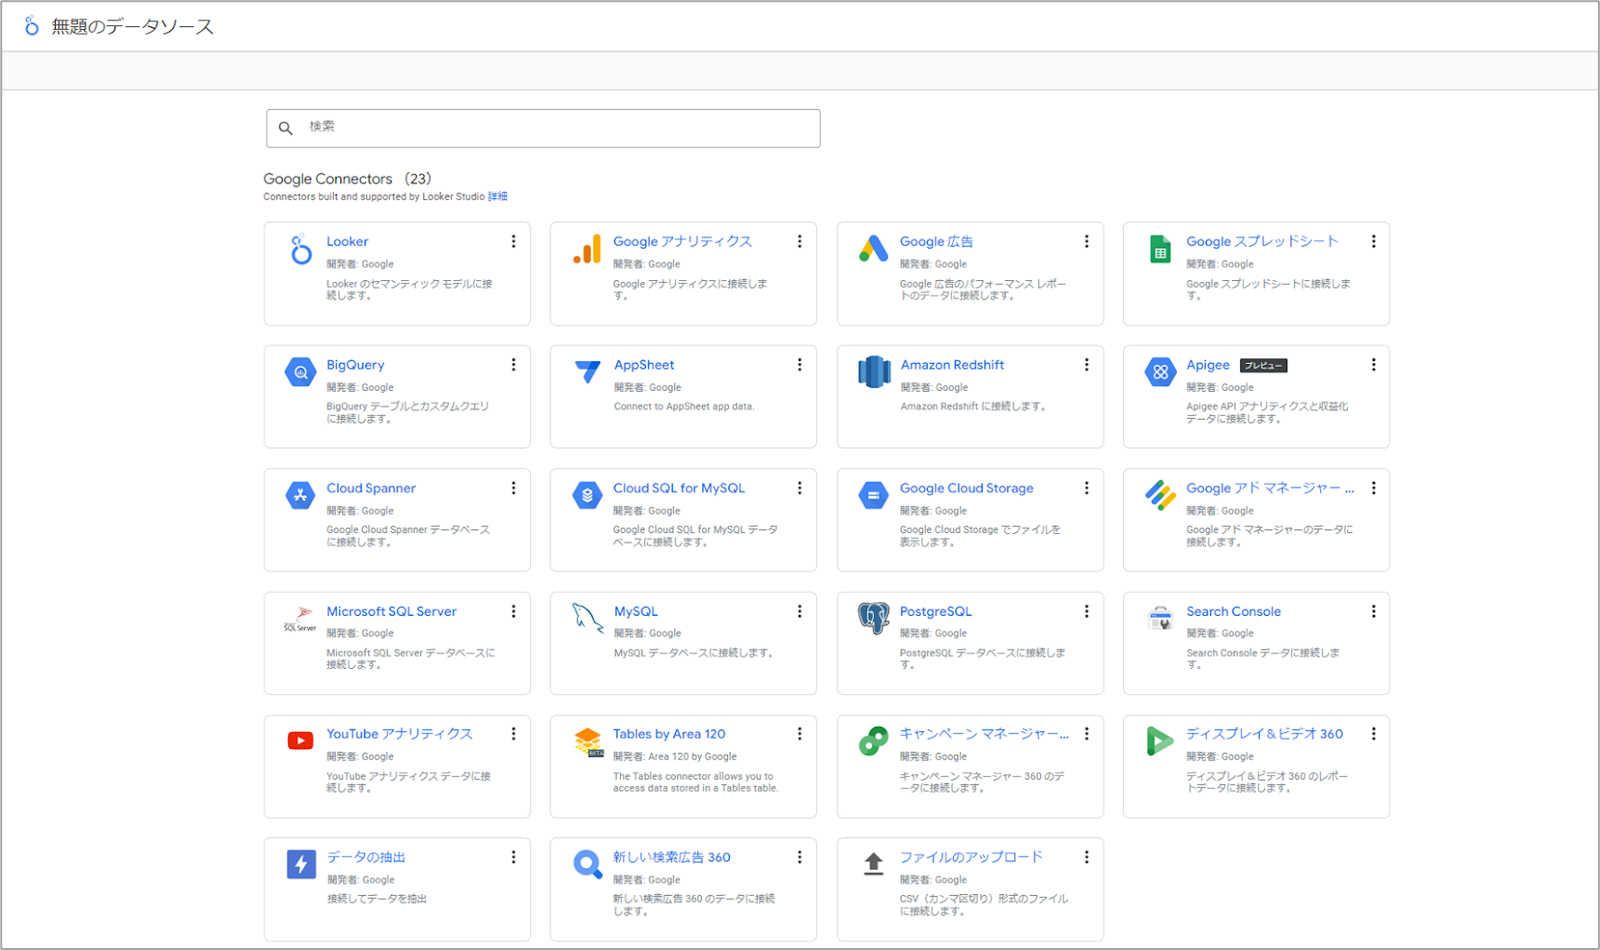The height and width of the screenshot is (950, 1600).
Task: Click the magnifier icon in search box
Action: click(x=286, y=128)
